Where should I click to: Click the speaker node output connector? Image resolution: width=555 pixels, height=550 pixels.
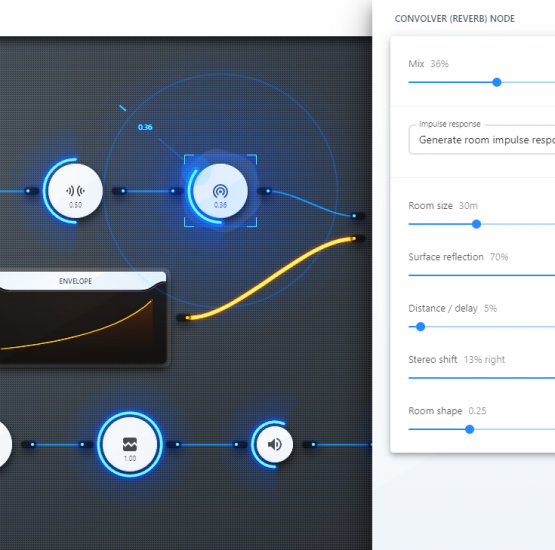pyautogui.click(x=313, y=444)
